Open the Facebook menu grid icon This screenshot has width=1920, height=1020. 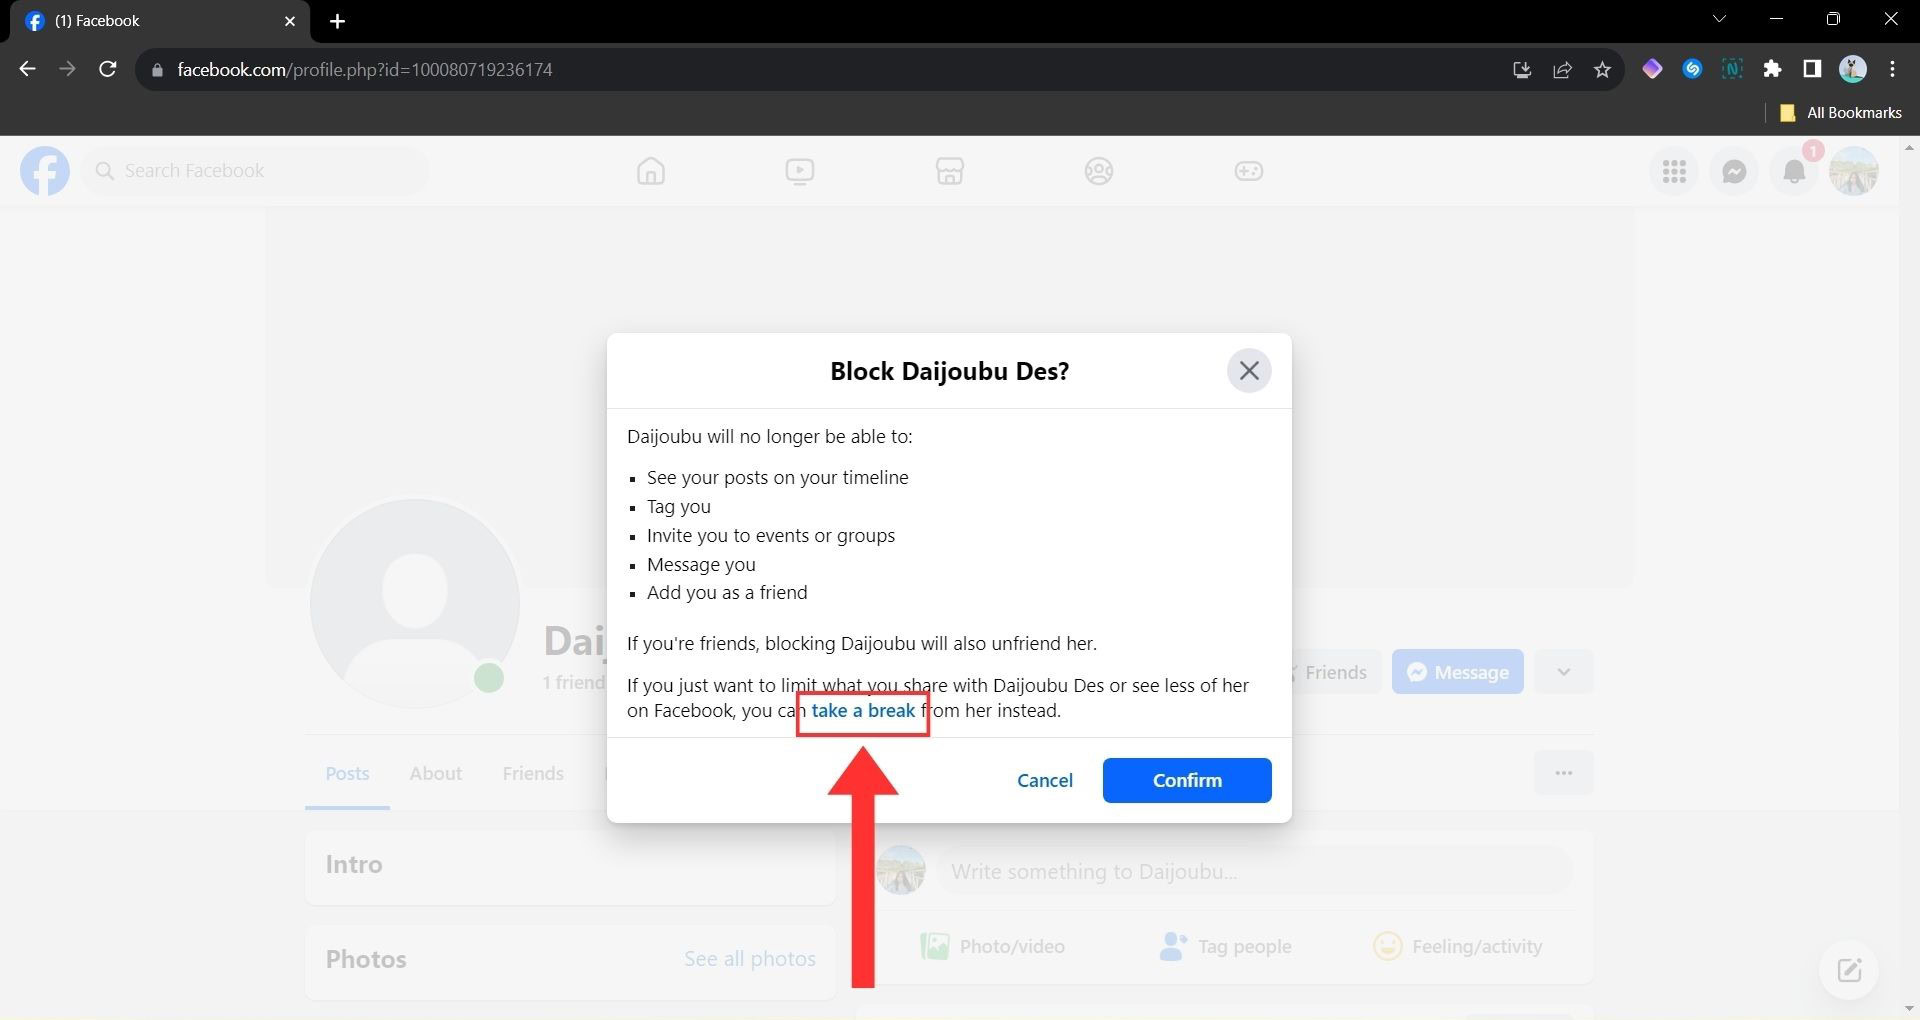1674,171
